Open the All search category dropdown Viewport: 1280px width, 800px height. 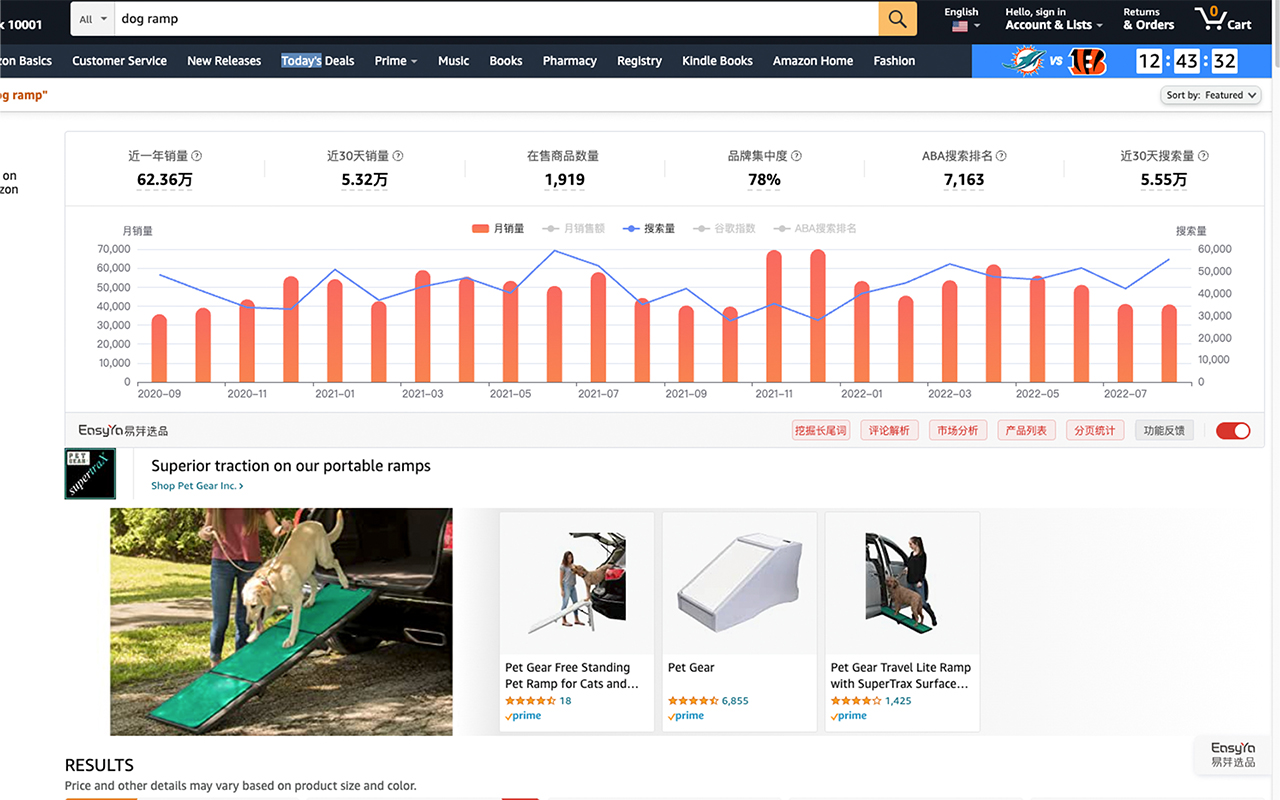pos(91,18)
